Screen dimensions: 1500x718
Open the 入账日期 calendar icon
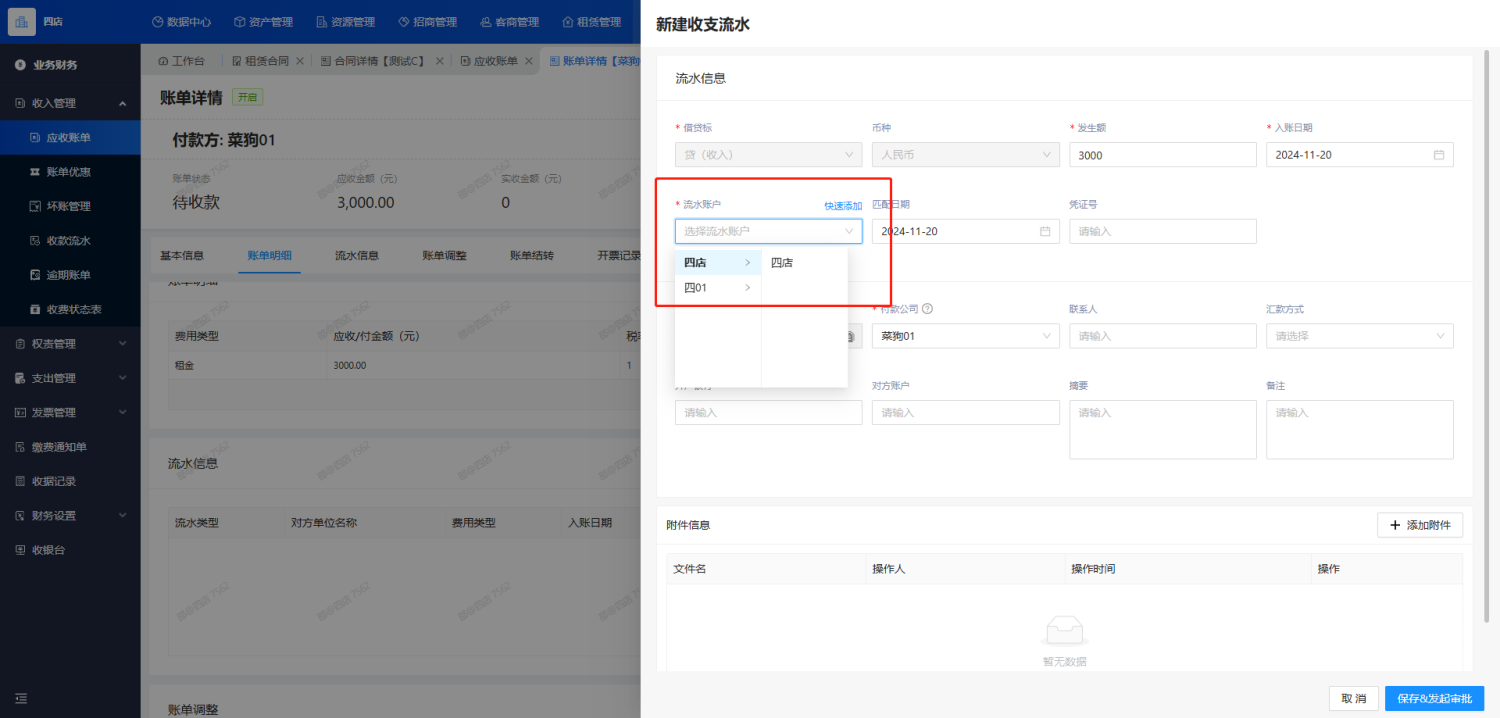click(1439, 155)
